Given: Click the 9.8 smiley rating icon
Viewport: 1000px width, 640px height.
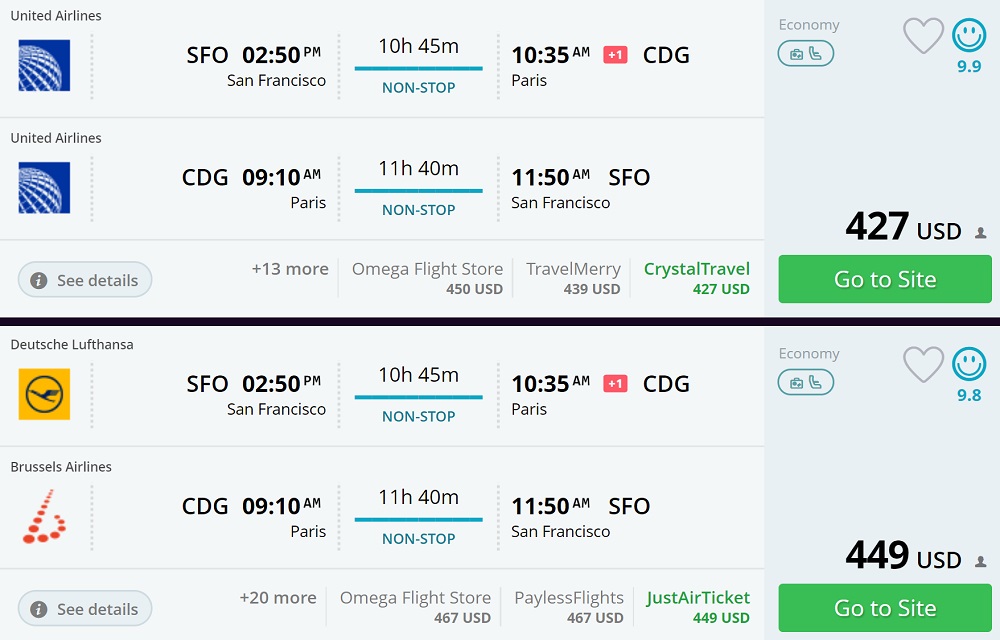Looking at the screenshot, I should point(968,365).
